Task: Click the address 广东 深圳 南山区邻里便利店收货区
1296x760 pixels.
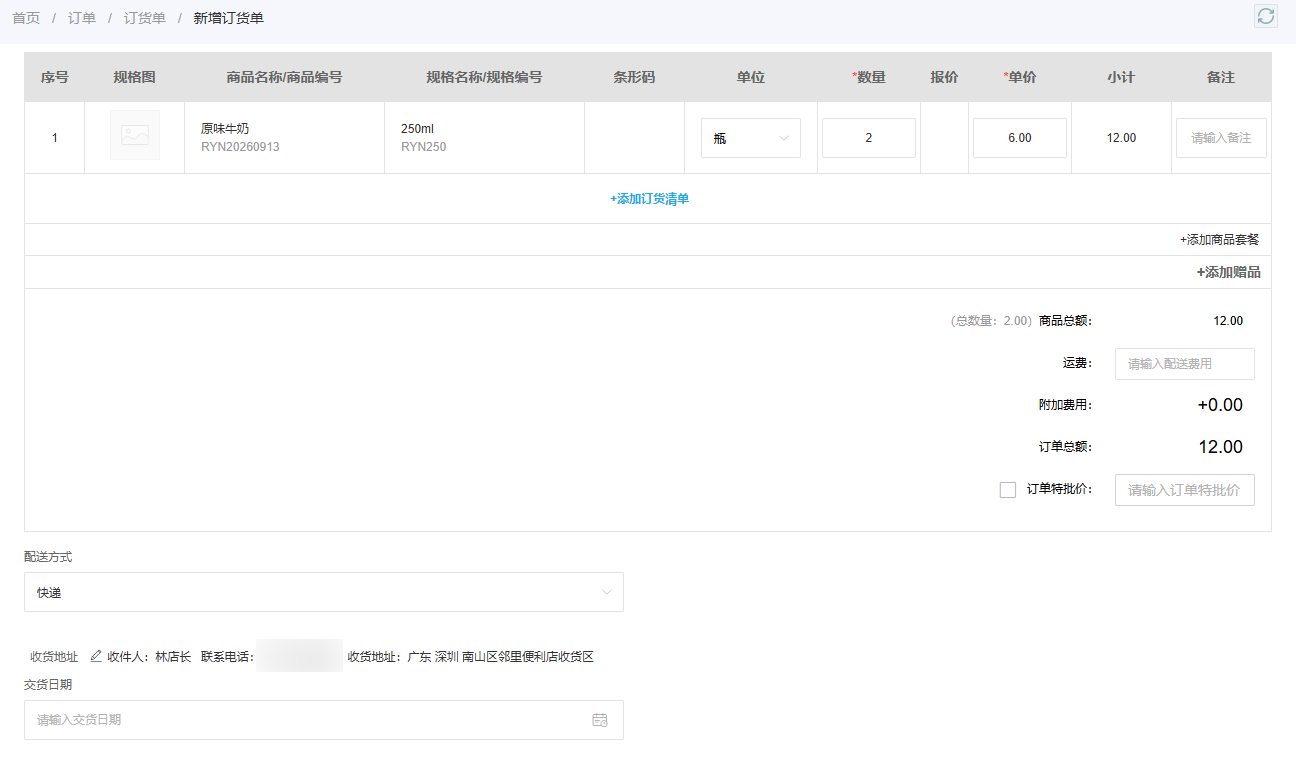Action: (501, 657)
